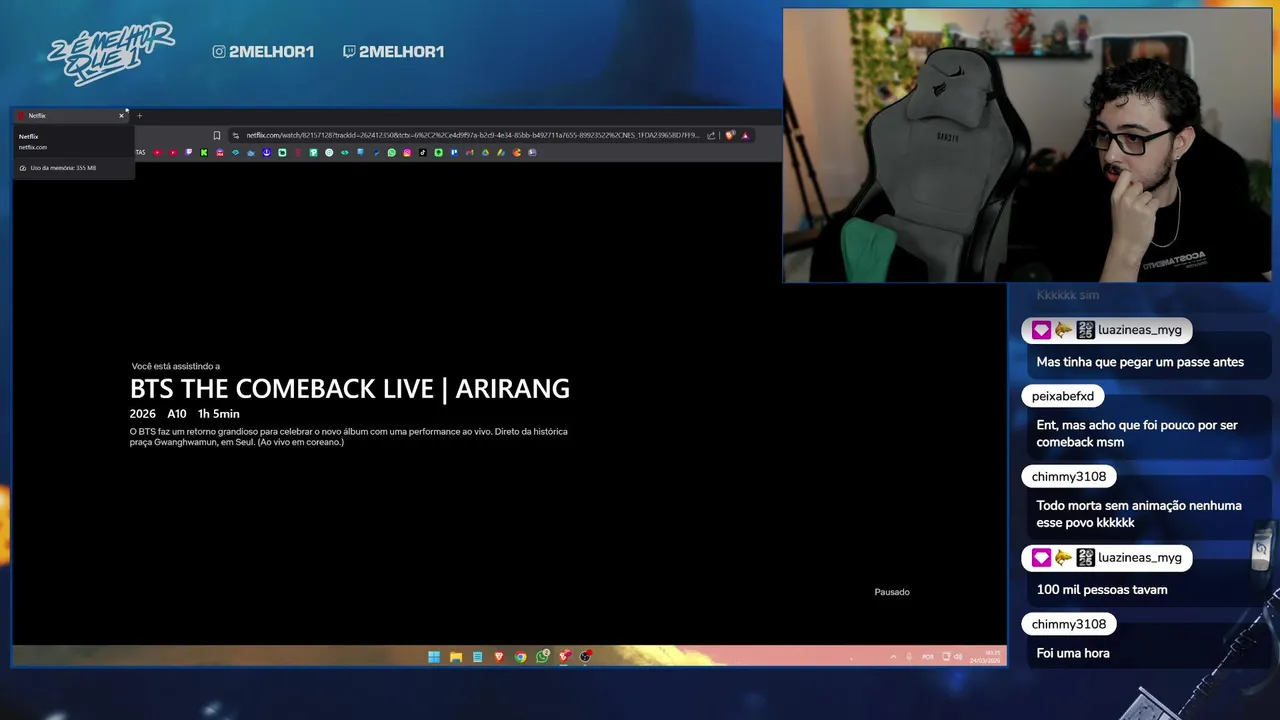Click chat message '100 mil pessoas tavam'
Viewport: 1280px width, 720px height.
click(1102, 590)
